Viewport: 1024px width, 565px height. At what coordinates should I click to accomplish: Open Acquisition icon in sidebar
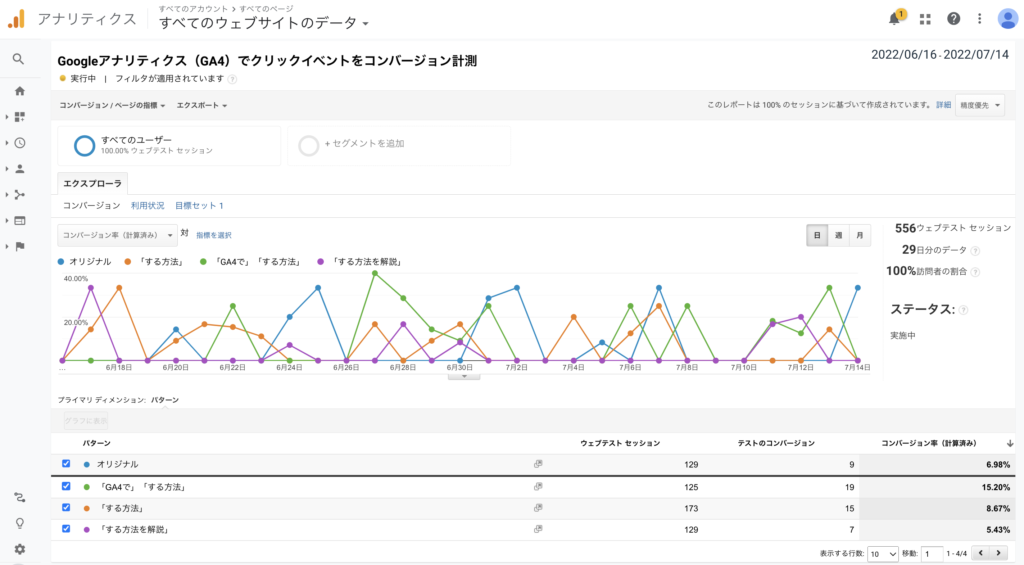20,195
